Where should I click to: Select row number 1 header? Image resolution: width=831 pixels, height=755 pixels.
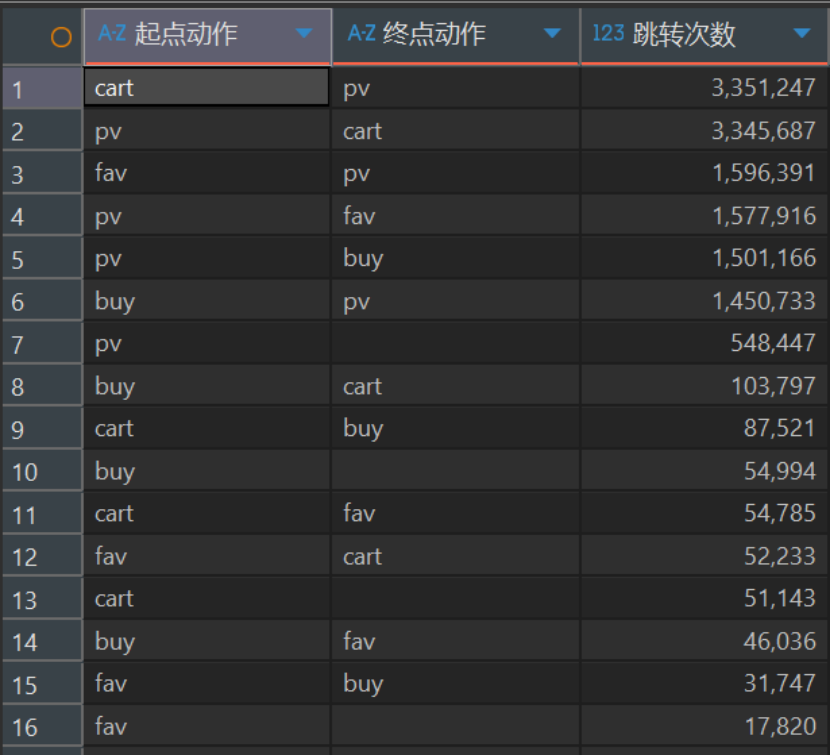click(42, 88)
